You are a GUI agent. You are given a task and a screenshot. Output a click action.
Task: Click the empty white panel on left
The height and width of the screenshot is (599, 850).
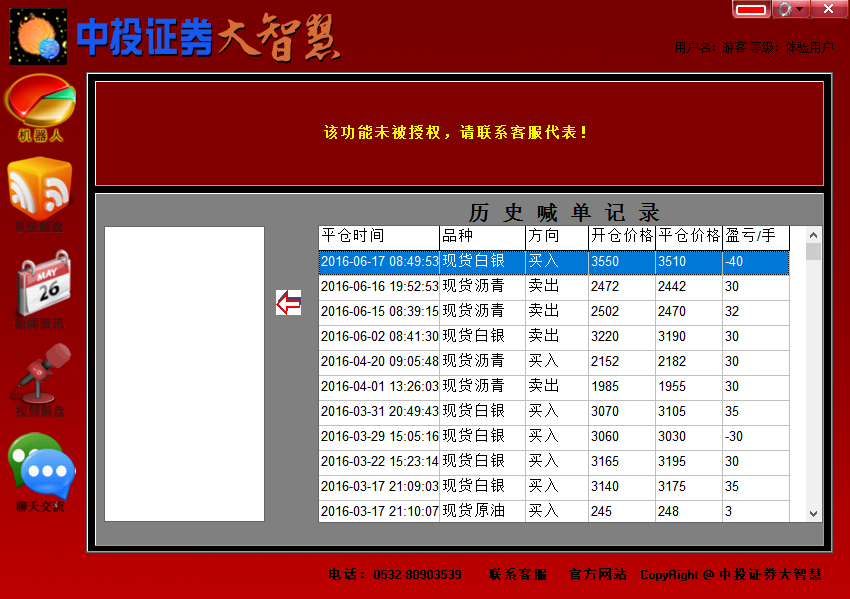click(184, 373)
